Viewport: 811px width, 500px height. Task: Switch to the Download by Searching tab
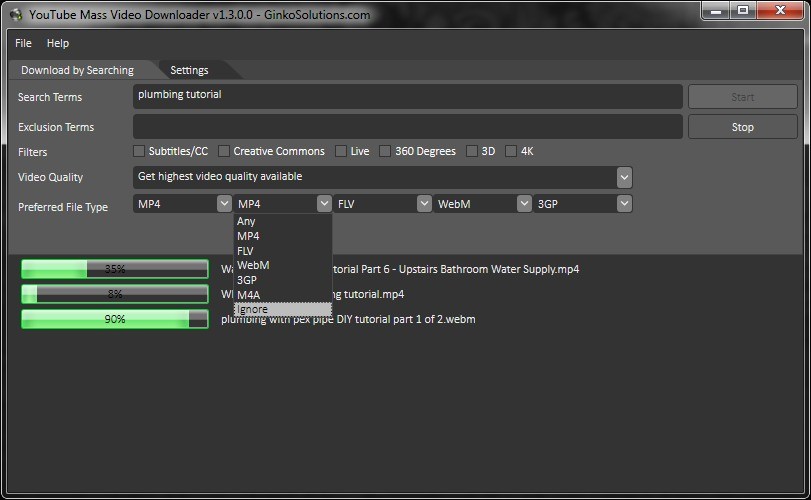(78, 70)
